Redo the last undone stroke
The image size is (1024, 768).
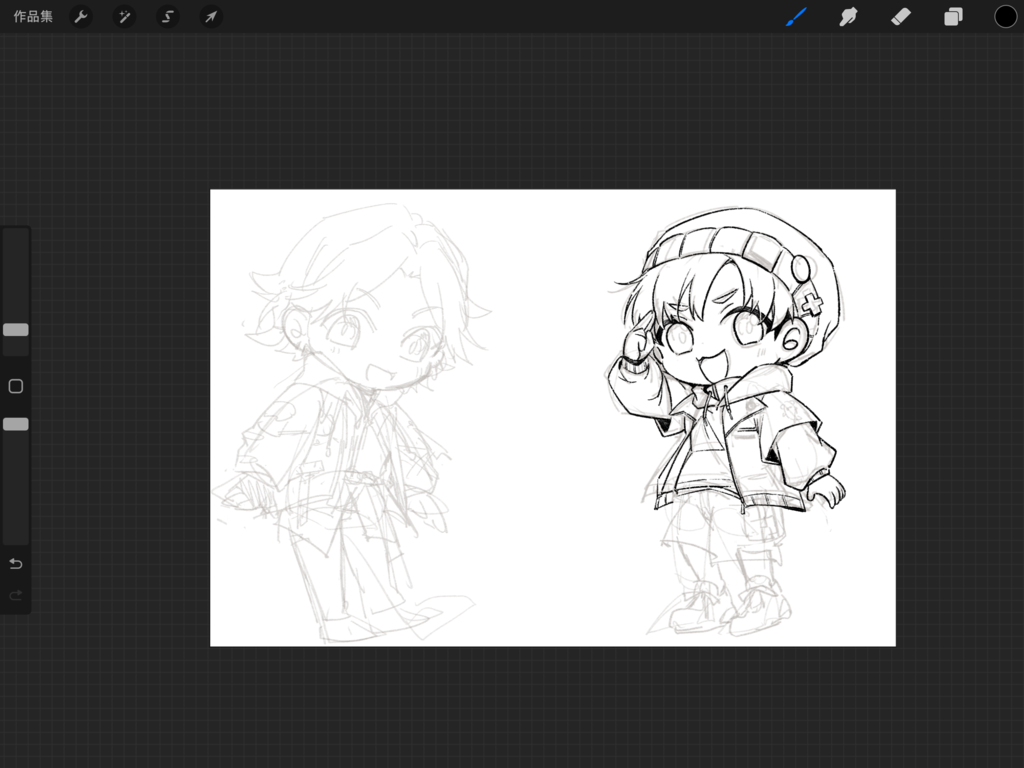click(x=16, y=595)
